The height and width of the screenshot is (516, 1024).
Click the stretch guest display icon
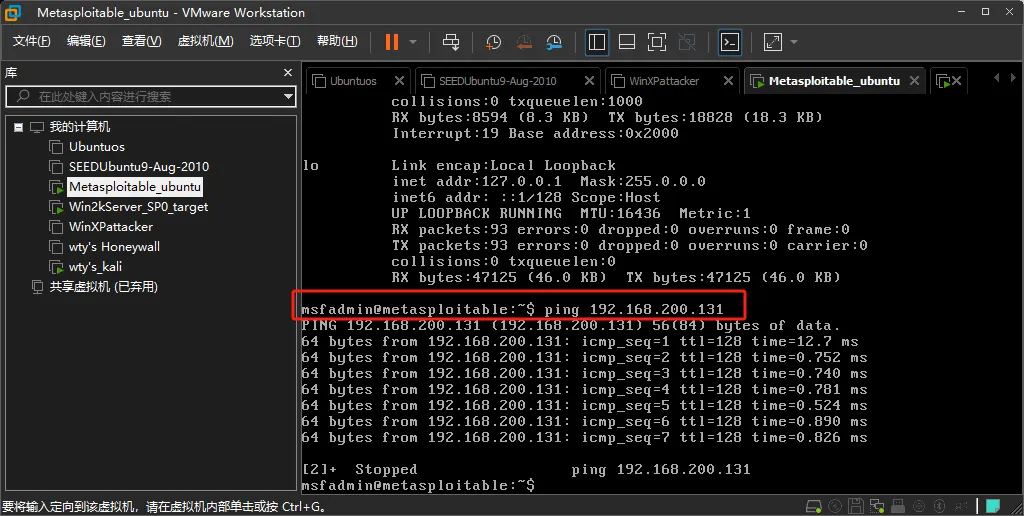pyautogui.click(x=773, y=42)
